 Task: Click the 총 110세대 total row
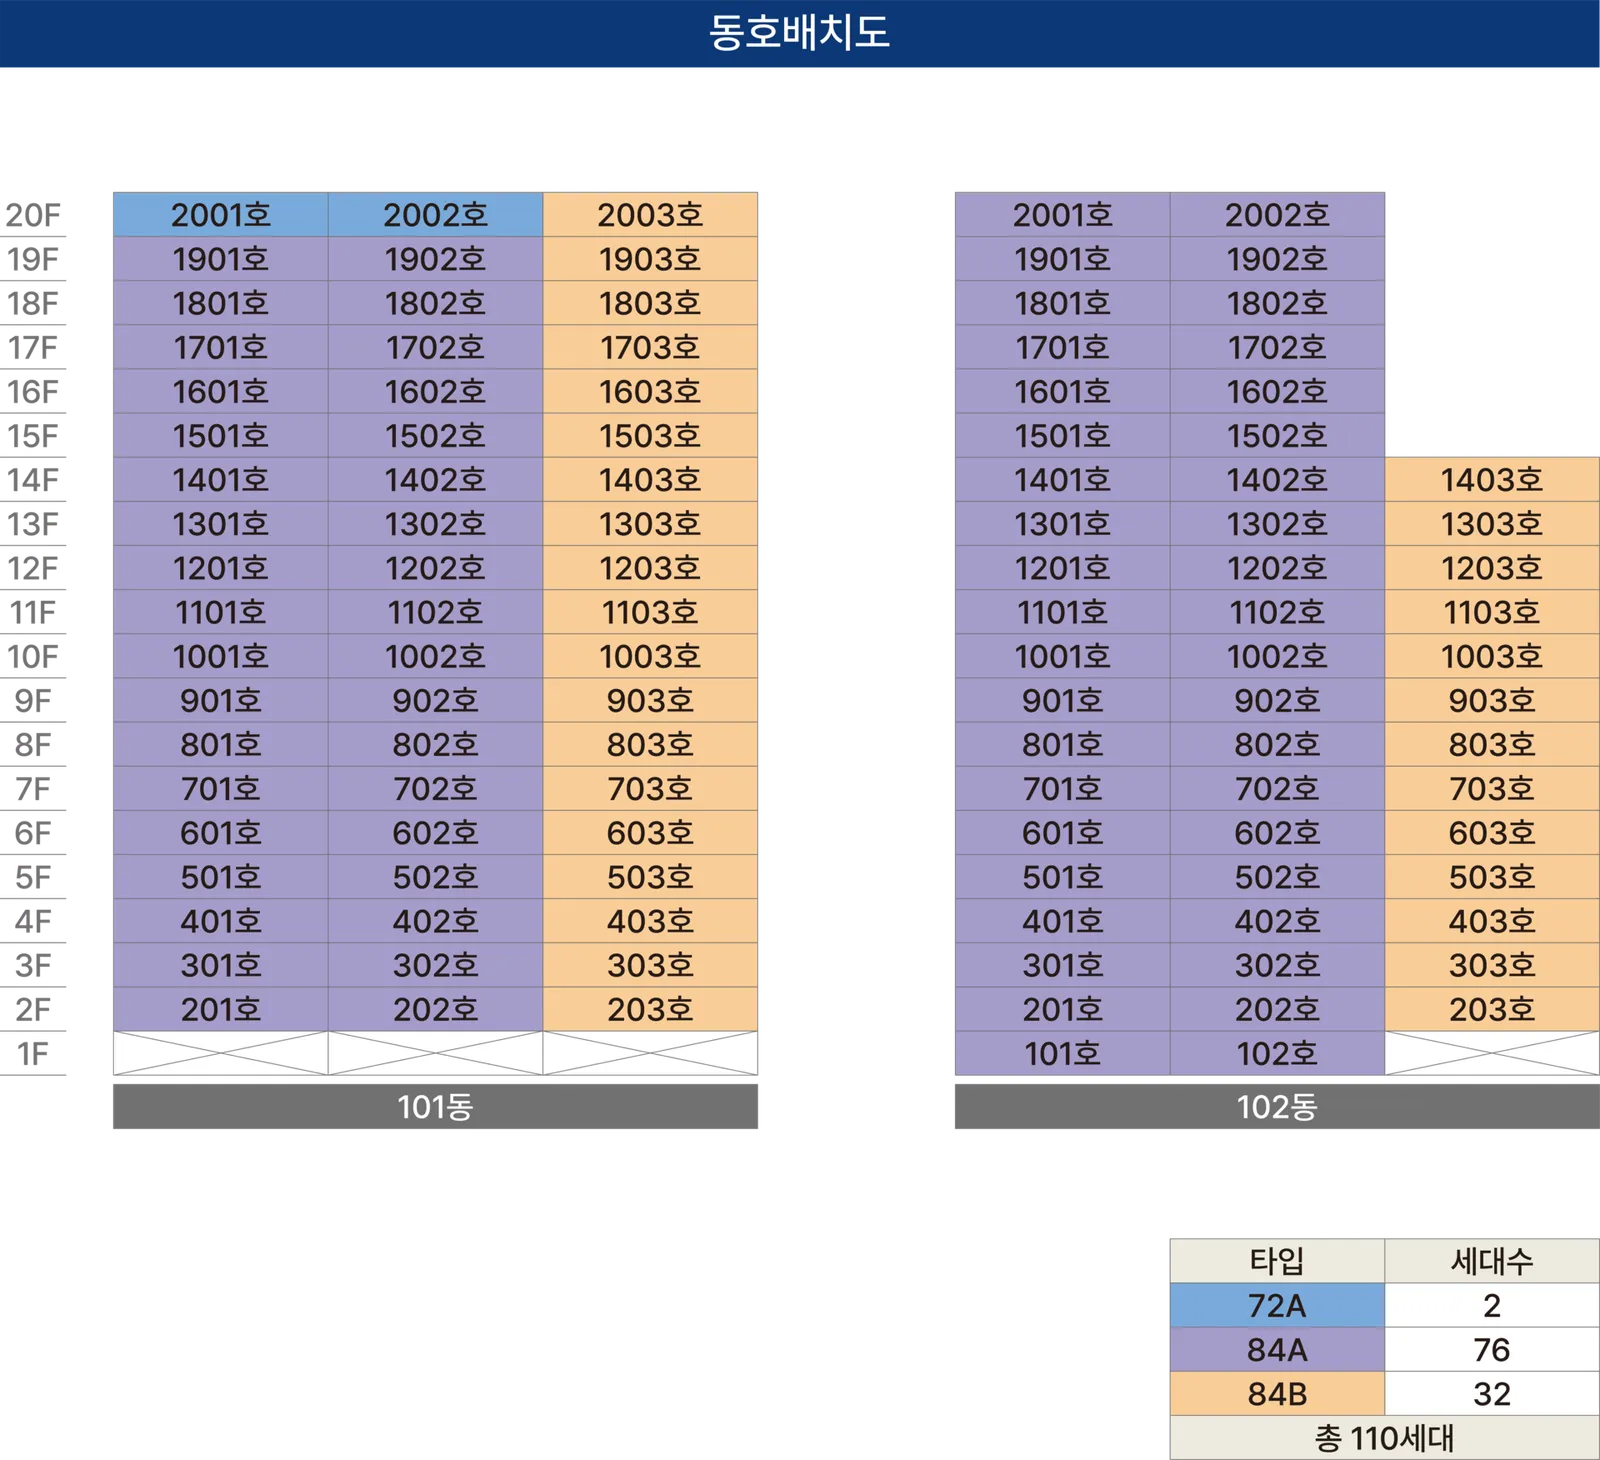1385,1438
